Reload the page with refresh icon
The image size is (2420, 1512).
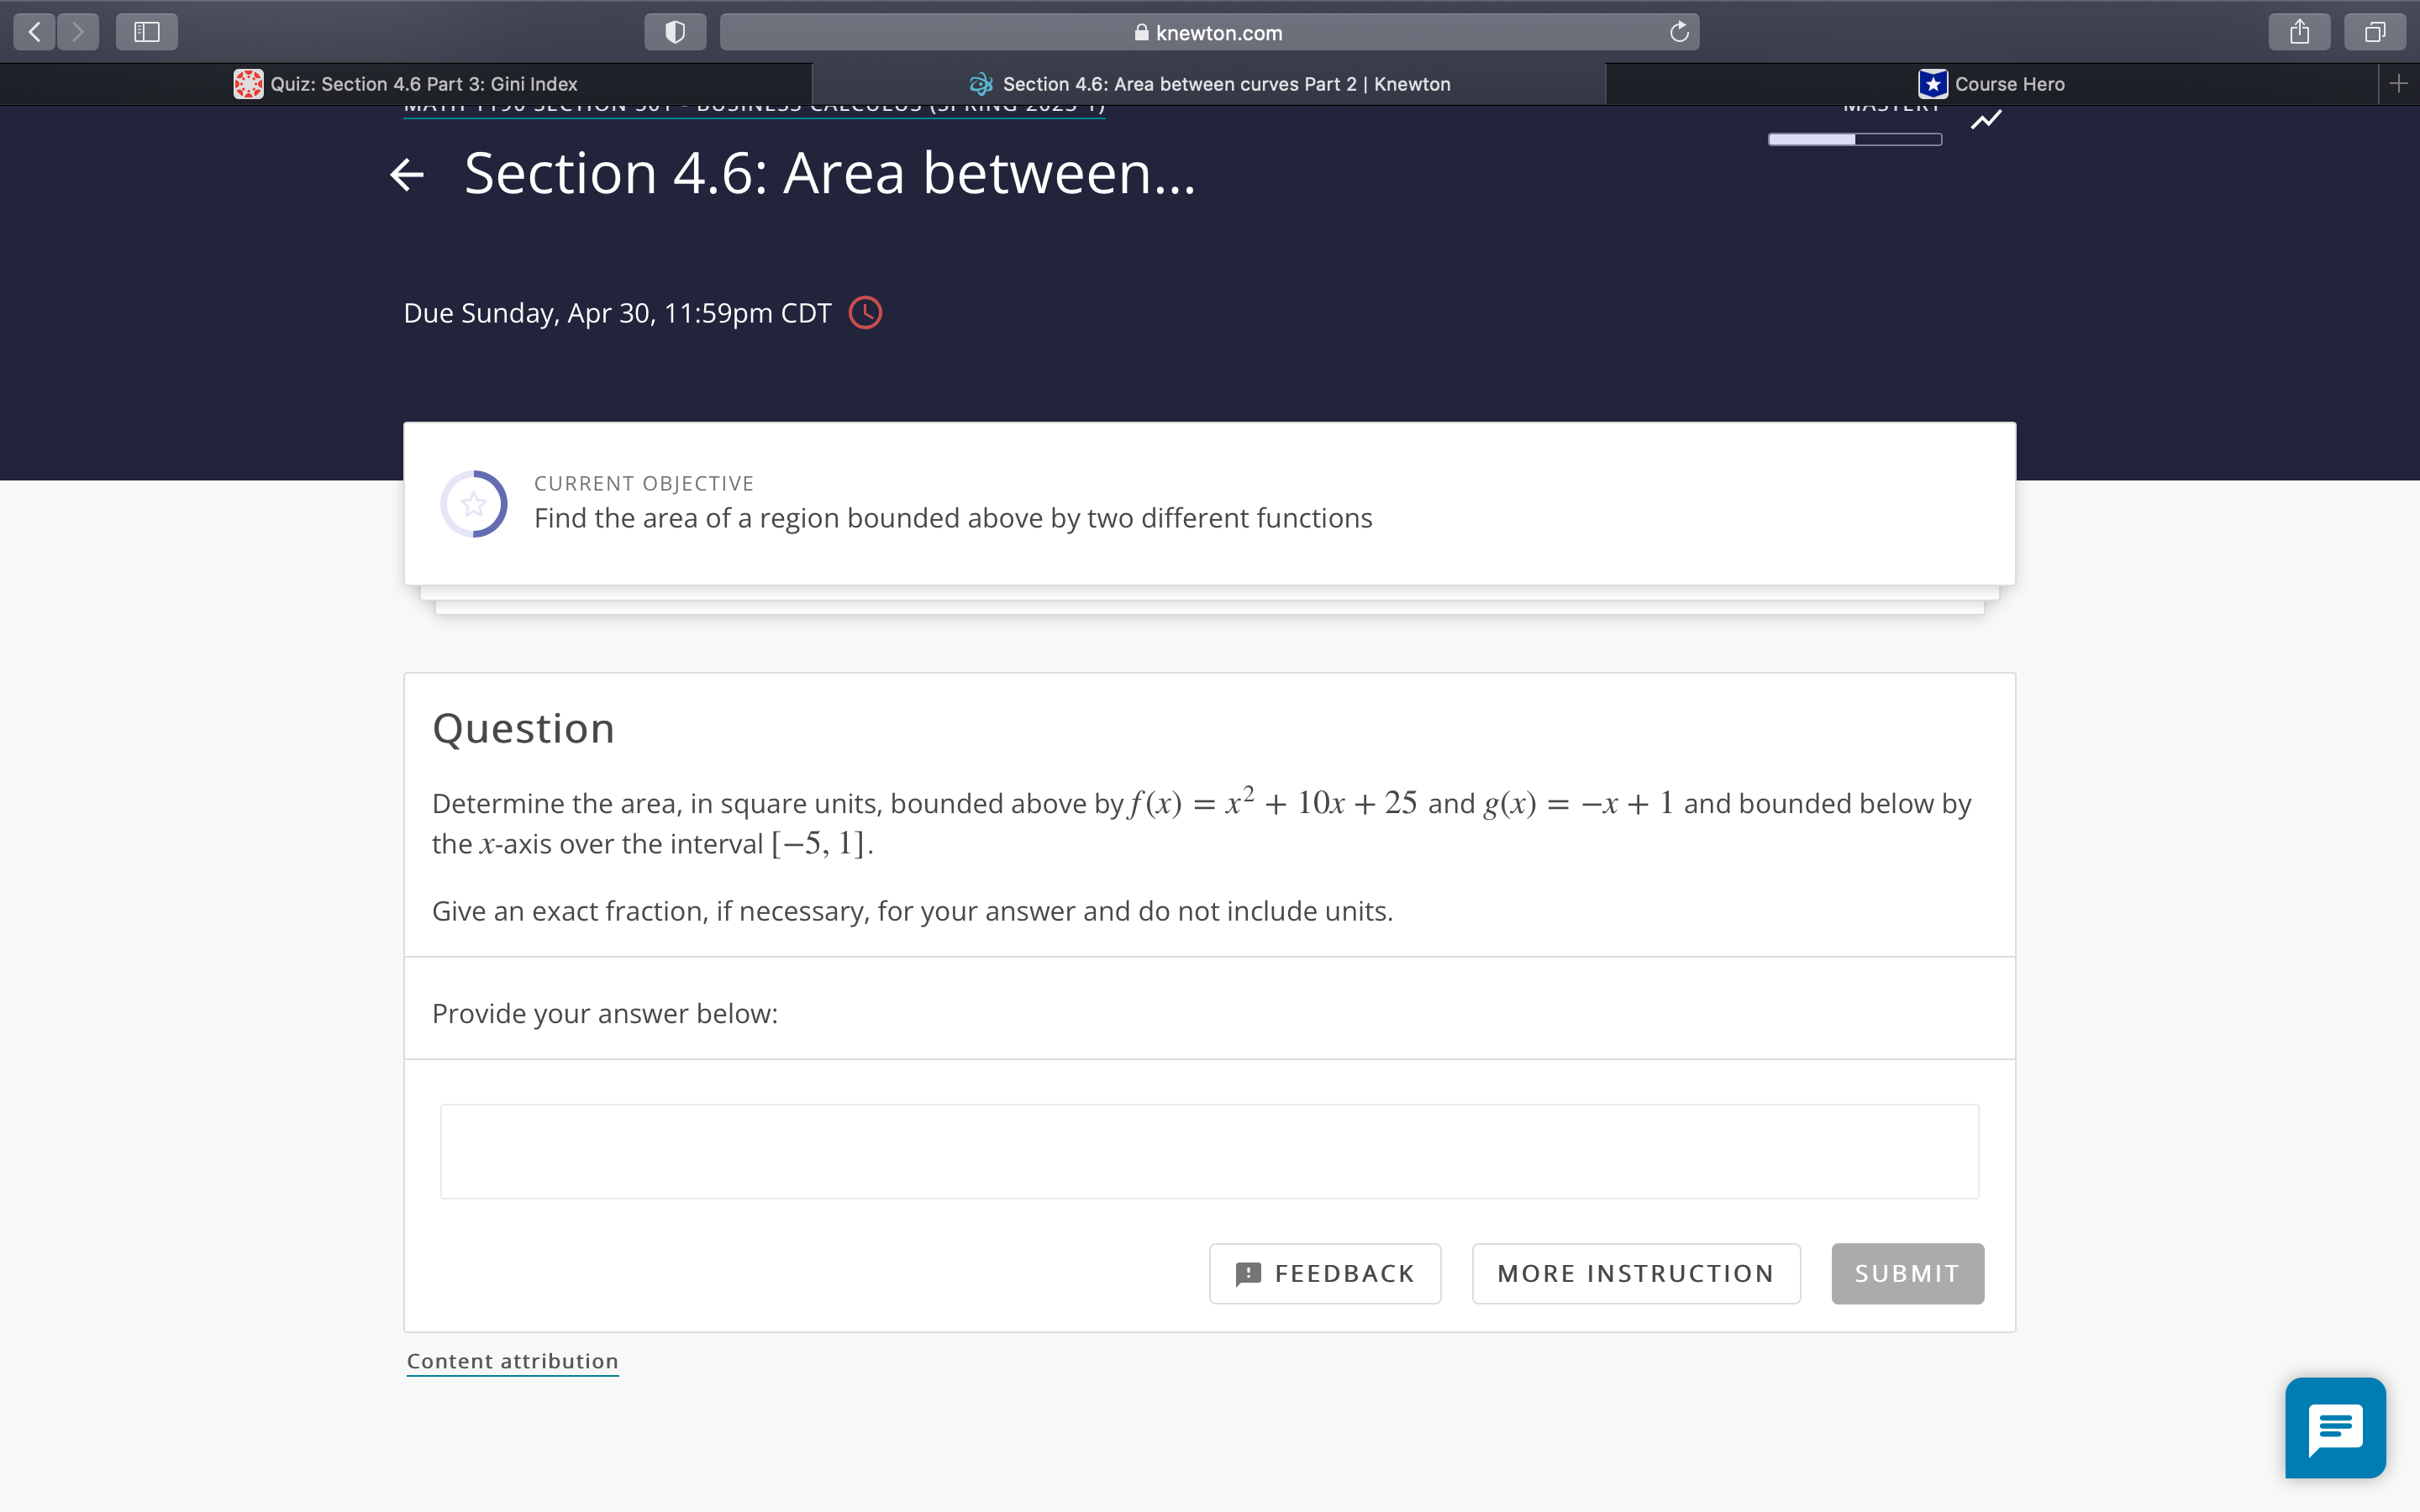[x=1679, y=32]
